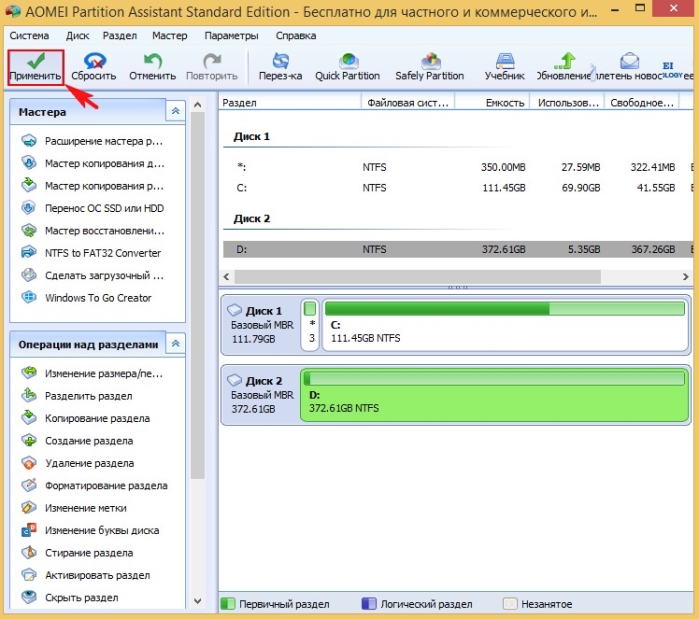Launch Мастер восстановления wizard
Screen dimensions: 699x619
pos(93,231)
